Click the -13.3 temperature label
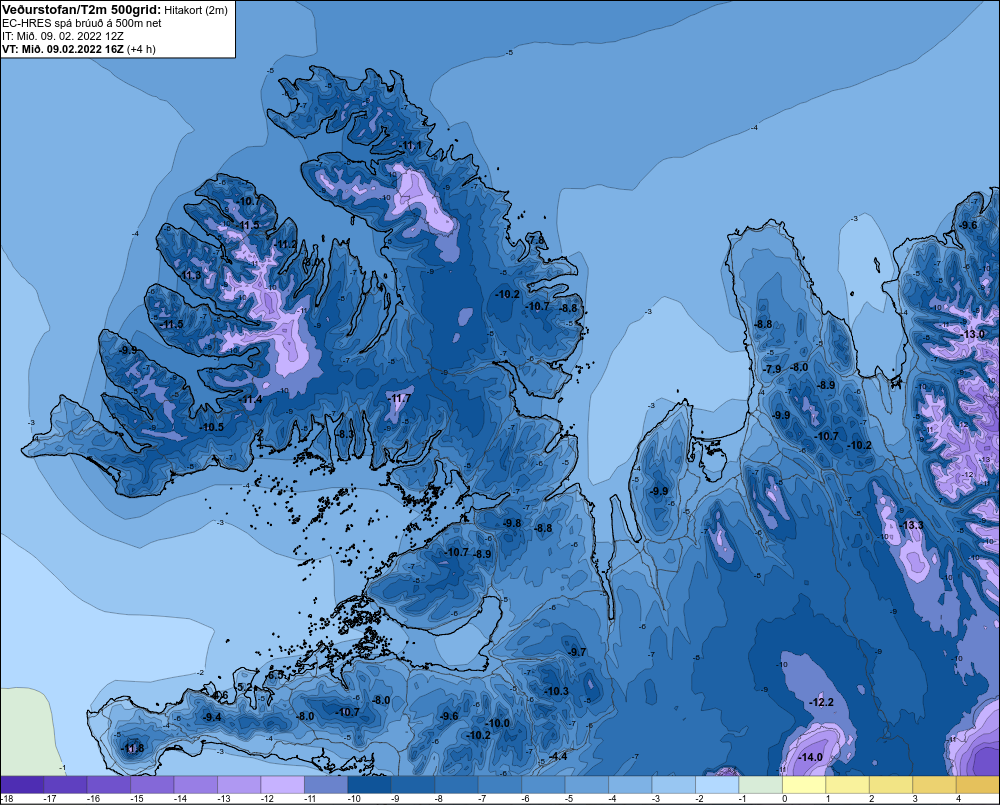 [x=911, y=525]
